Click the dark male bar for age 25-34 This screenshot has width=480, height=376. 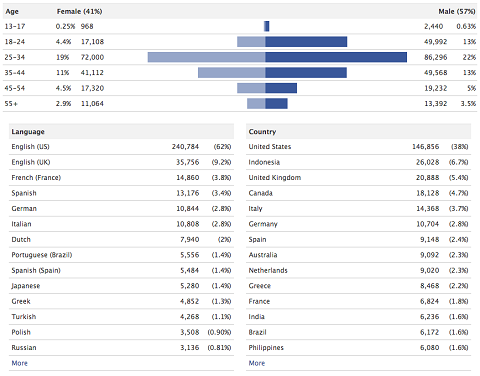click(x=336, y=57)
